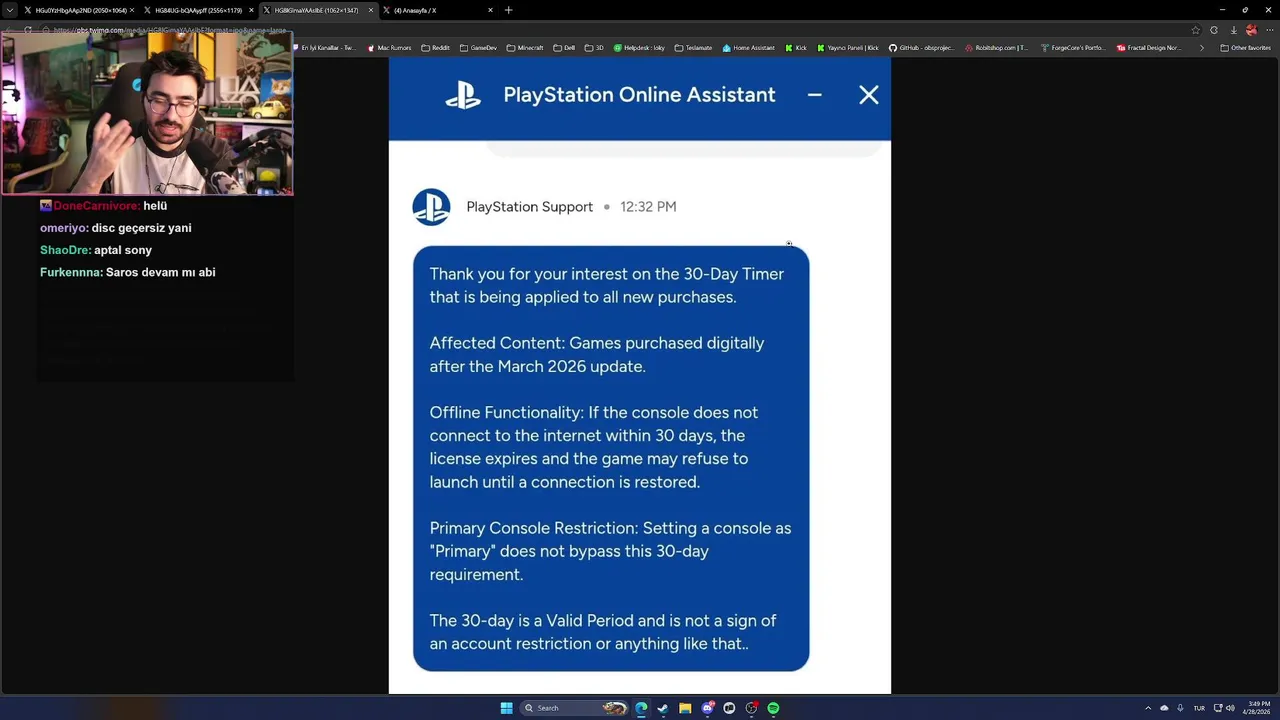Image resolution: width=1280 pixels, height=720 pixels.
Task: Open Spotify from the taskbar
Action: point(773,708)
